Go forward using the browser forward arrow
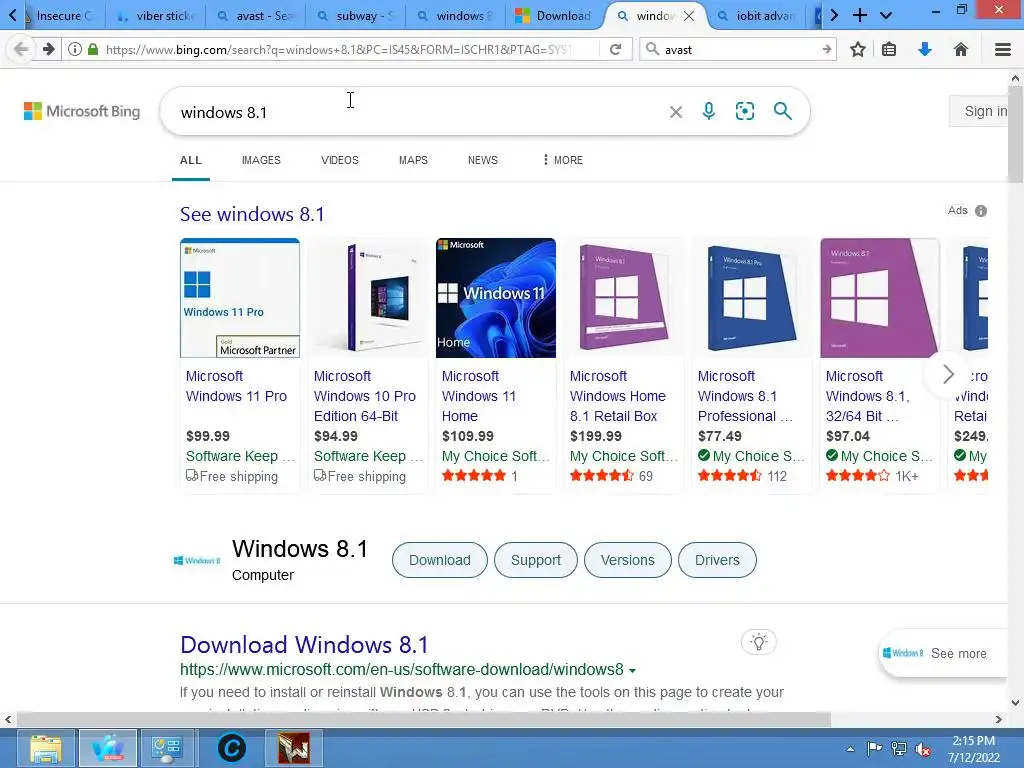Image resolution: width=1024 pixels, height=768 pixels. pos(48,49)
